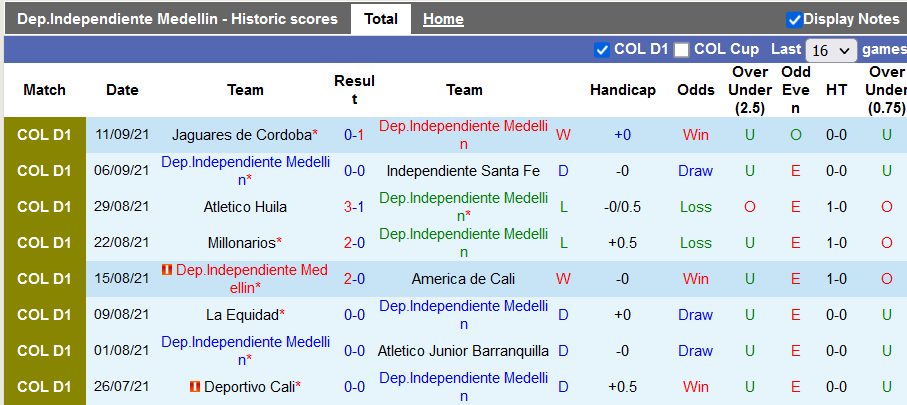Click La Equidad team link

(241, 315)
